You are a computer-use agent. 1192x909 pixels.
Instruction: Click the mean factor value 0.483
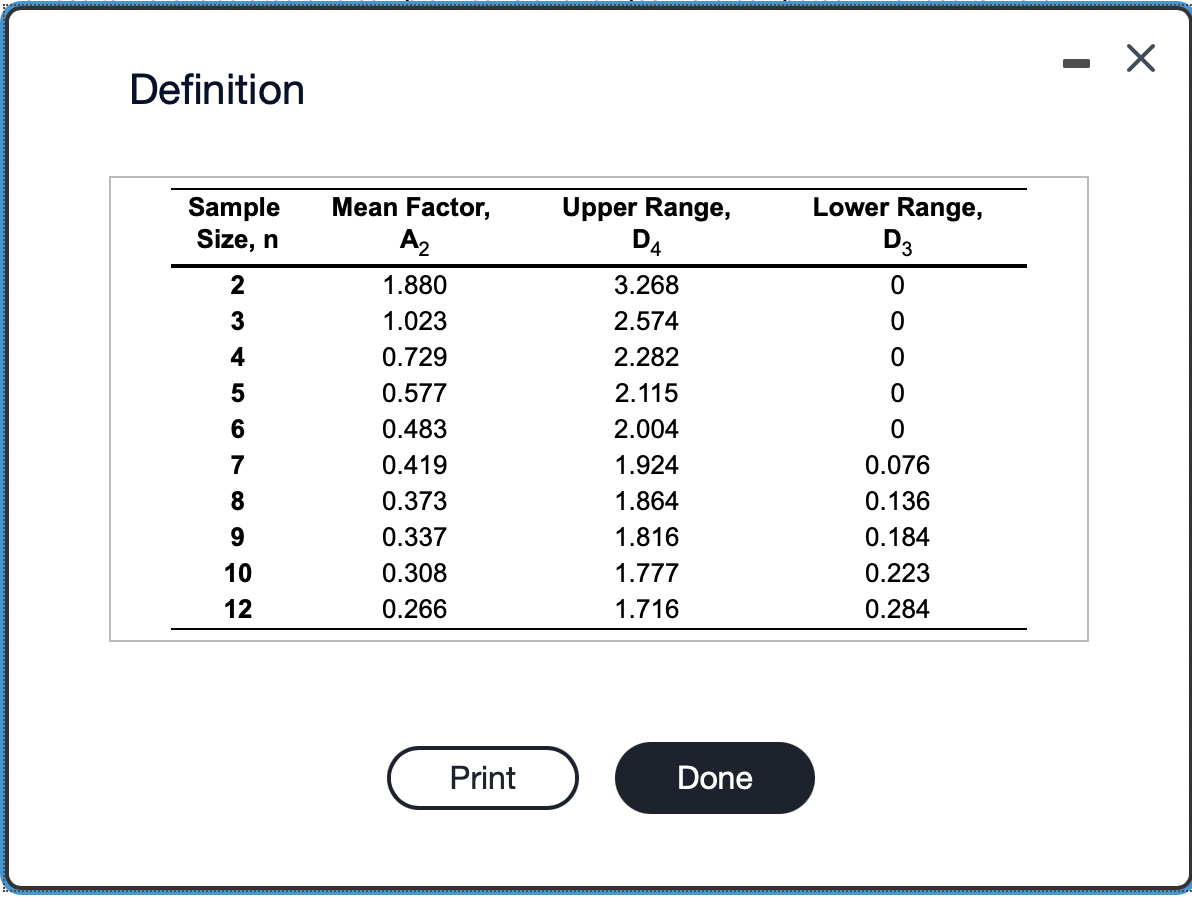click(414, 429)
